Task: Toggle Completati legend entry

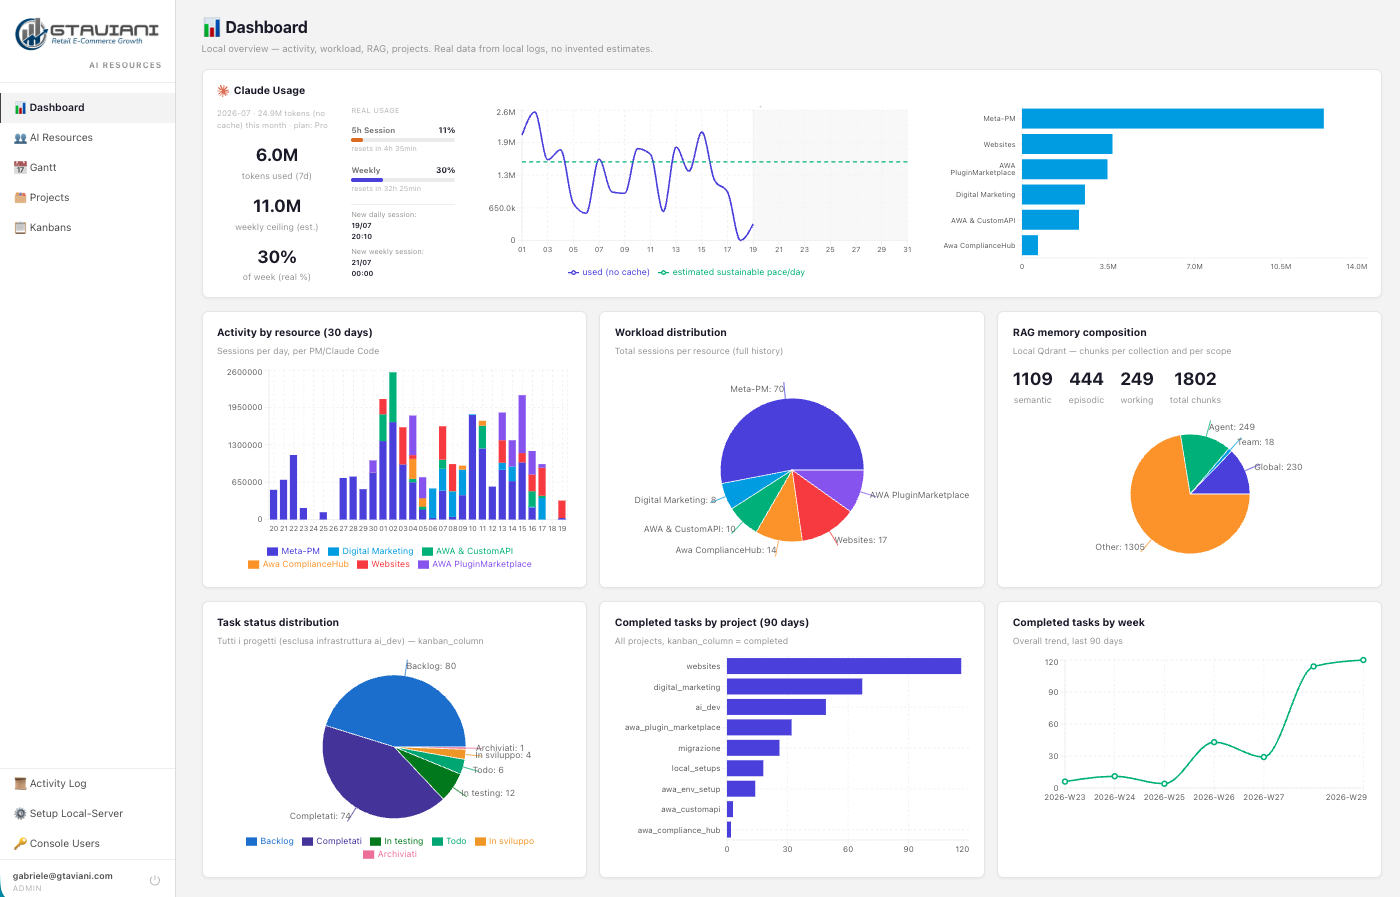Action: point(332,841)
